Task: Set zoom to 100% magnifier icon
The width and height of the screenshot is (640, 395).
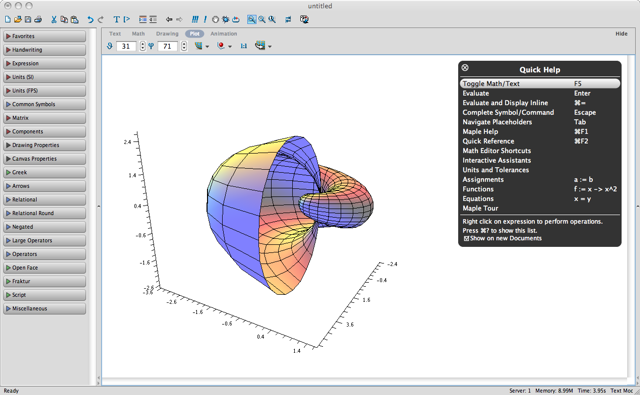Action: pos(251,19)
